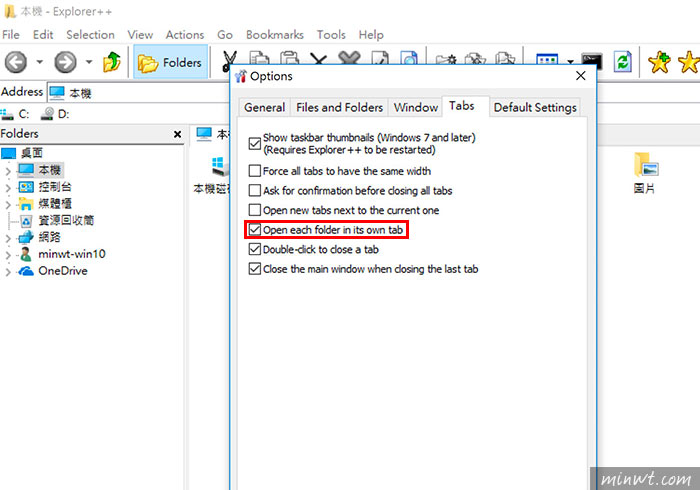Switch to Default Settings tab
Viewport: 700px width, 490px height.
point(535,108)
